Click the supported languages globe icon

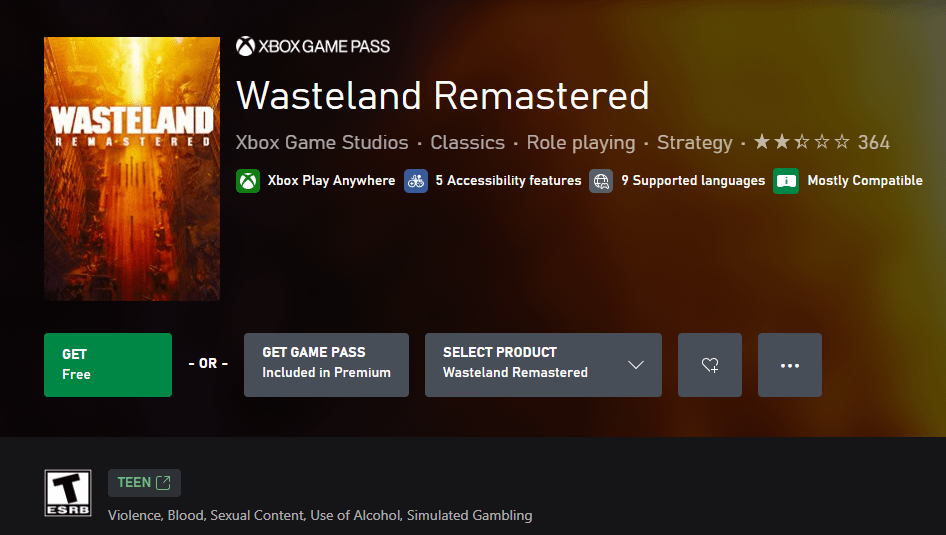click(x=601, y=181)
